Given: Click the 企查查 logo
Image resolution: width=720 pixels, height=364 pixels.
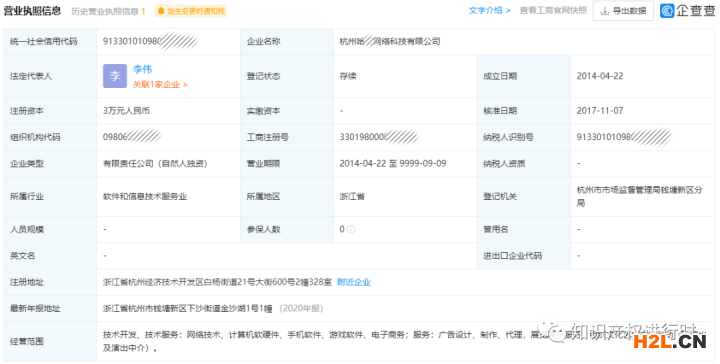Looking at the screenshot, I should (687, 11).
